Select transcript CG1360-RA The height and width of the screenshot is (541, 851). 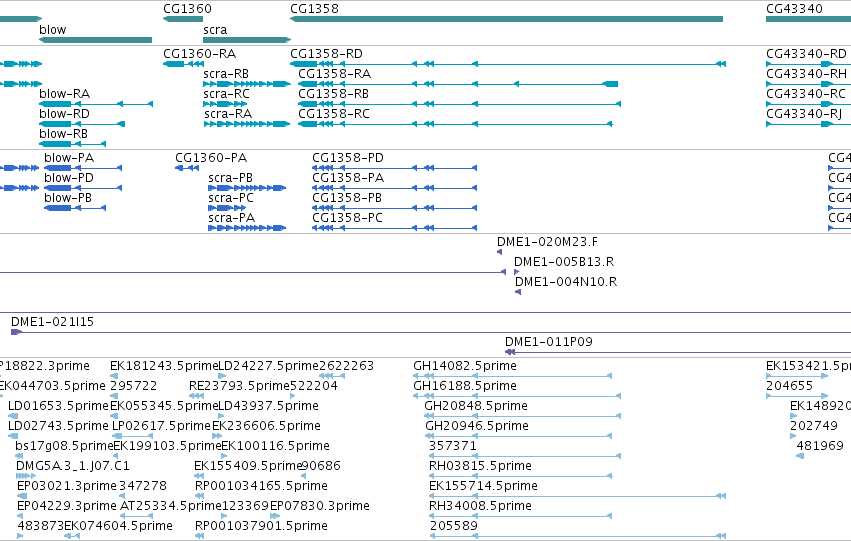coord(183,64)
